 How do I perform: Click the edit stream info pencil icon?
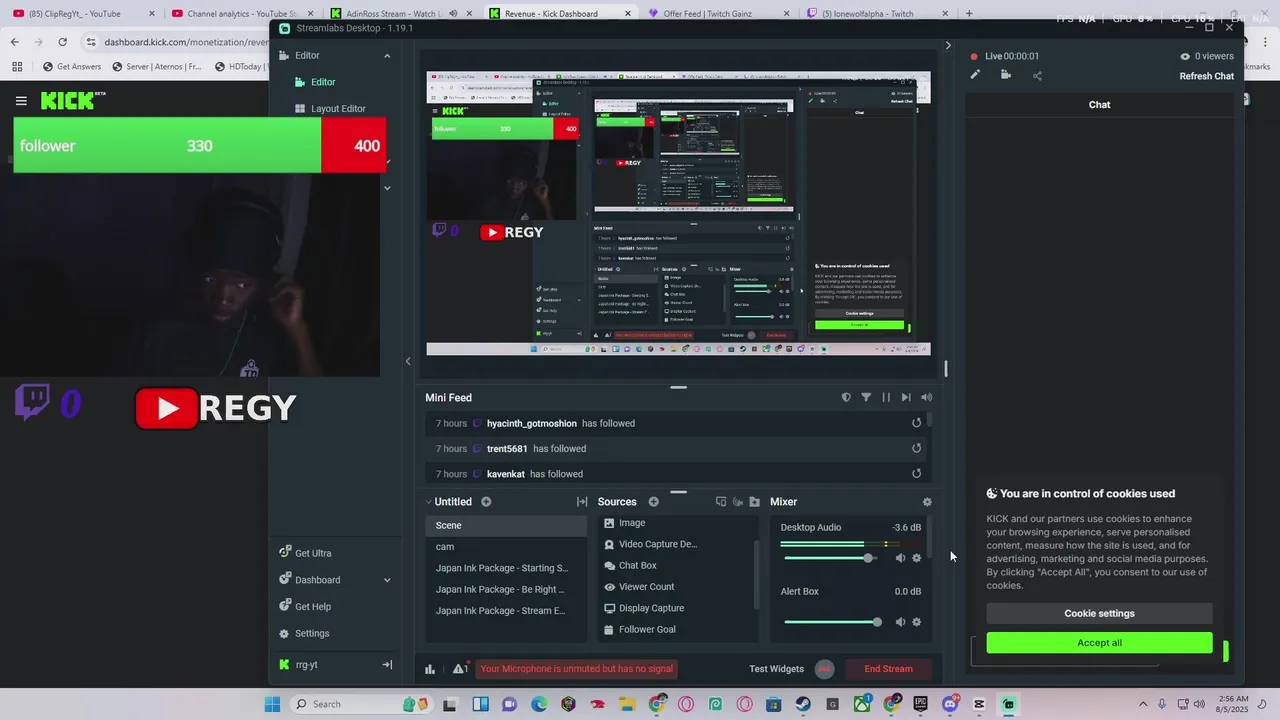click(975, 75)
